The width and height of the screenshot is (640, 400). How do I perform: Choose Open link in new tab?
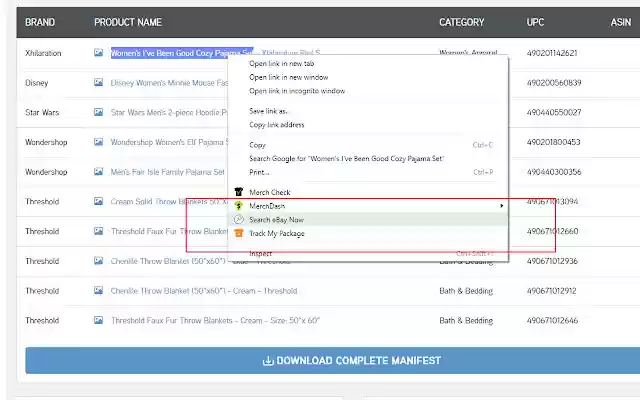tap(368, 63)
